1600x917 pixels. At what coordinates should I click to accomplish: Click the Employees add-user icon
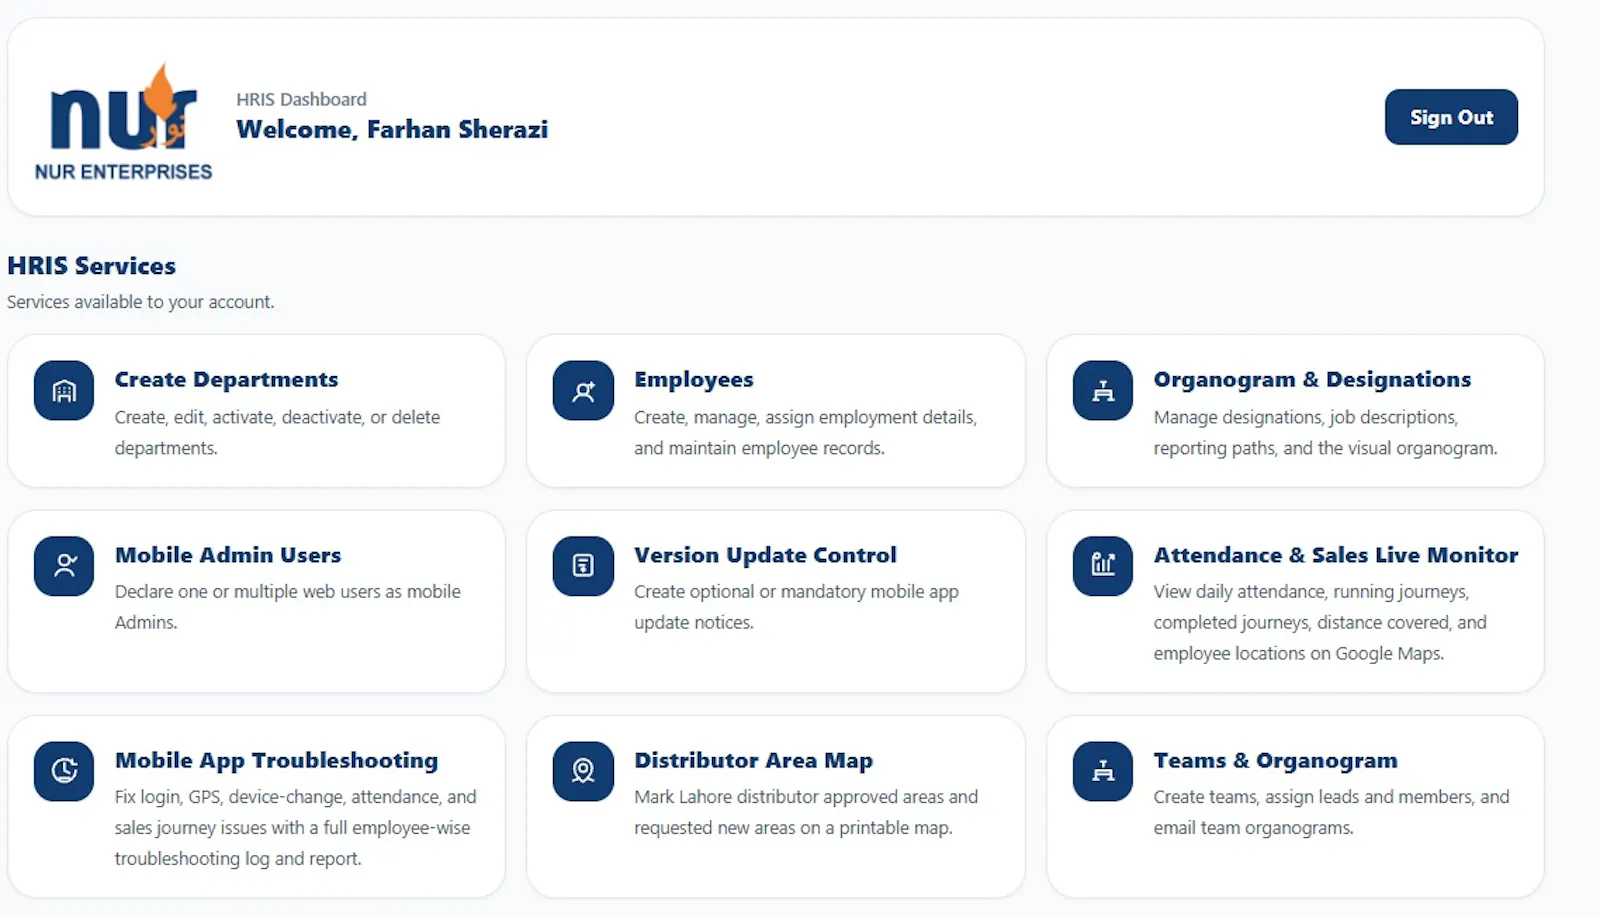click(x=583, y=391)
